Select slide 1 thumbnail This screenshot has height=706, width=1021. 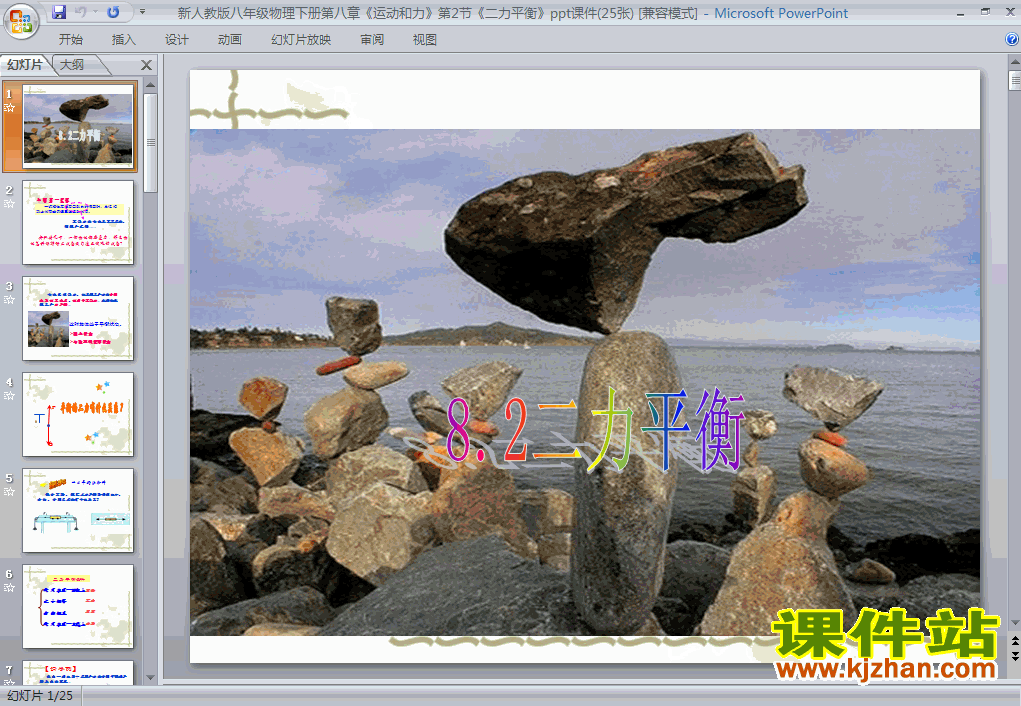click(77, 125)
